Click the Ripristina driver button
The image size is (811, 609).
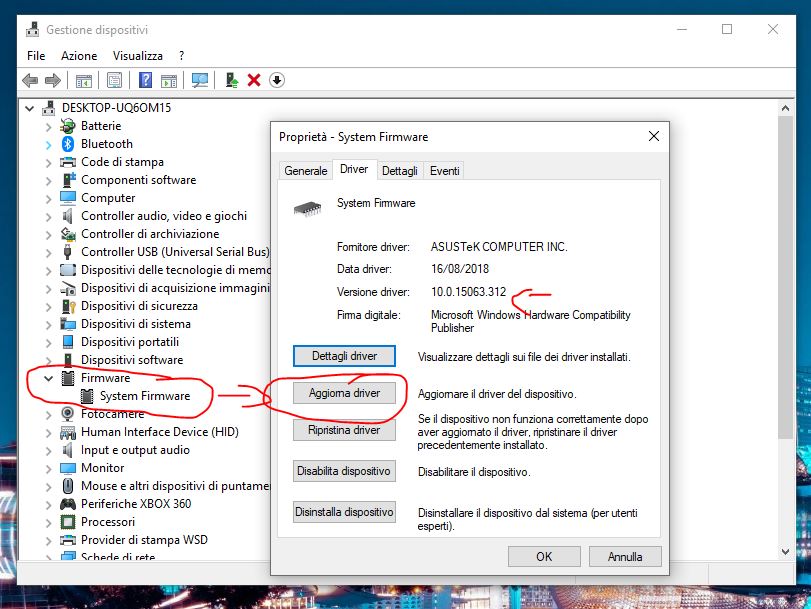click(x=344, y=430)
